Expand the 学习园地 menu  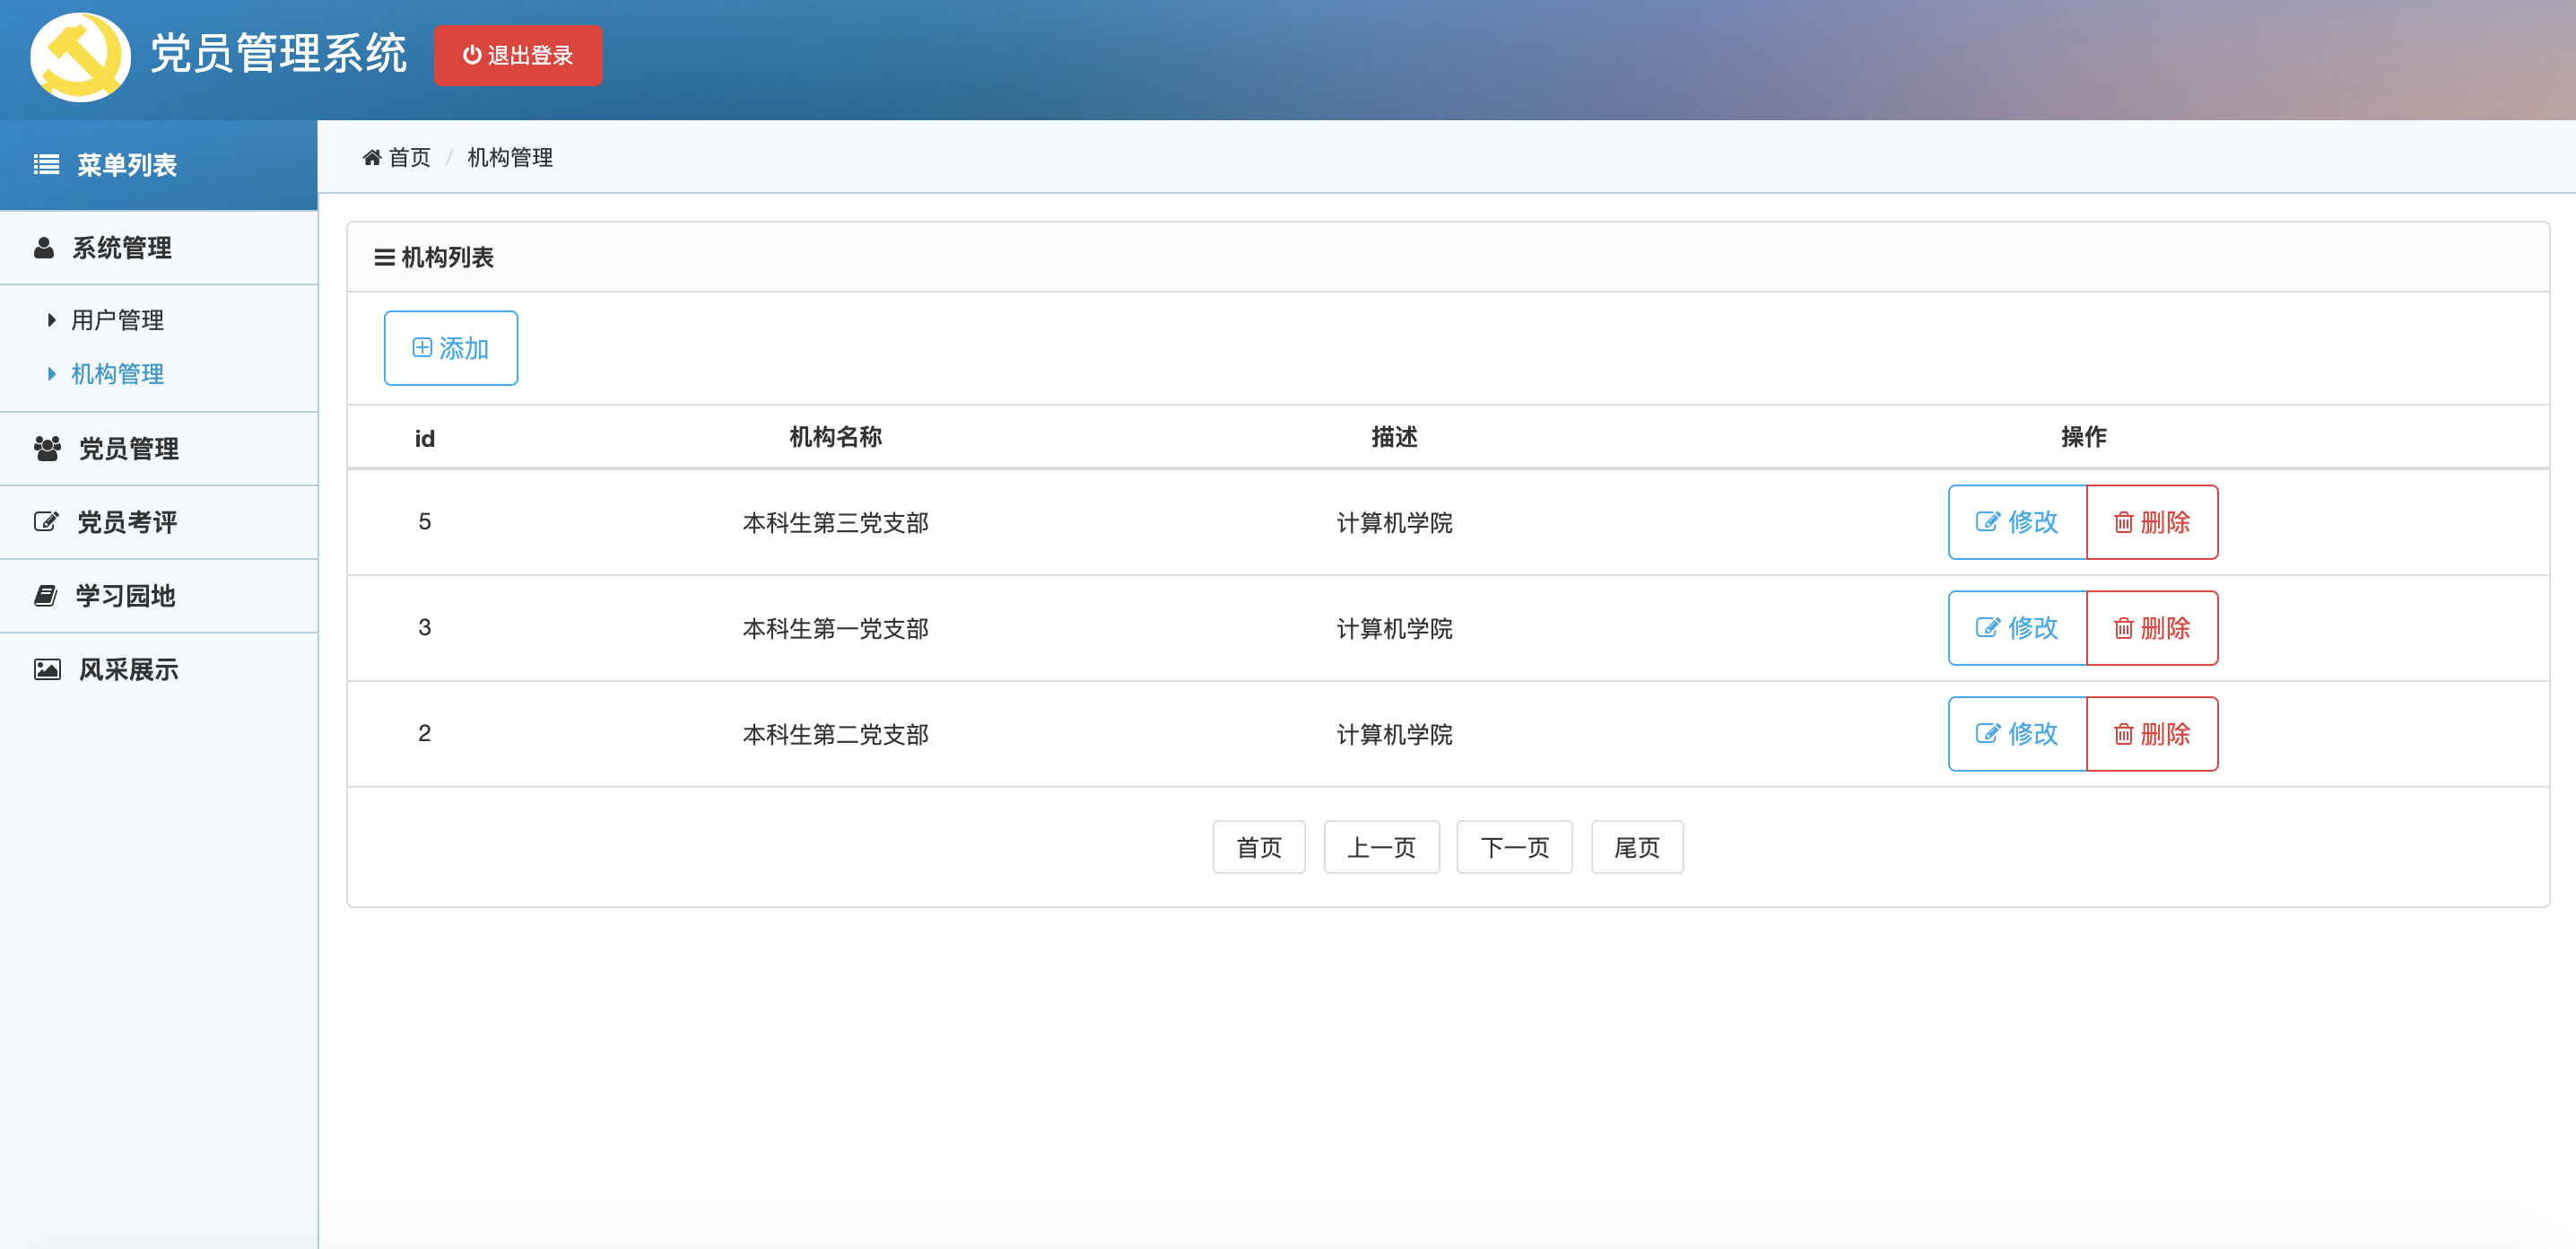click(159, 595)
